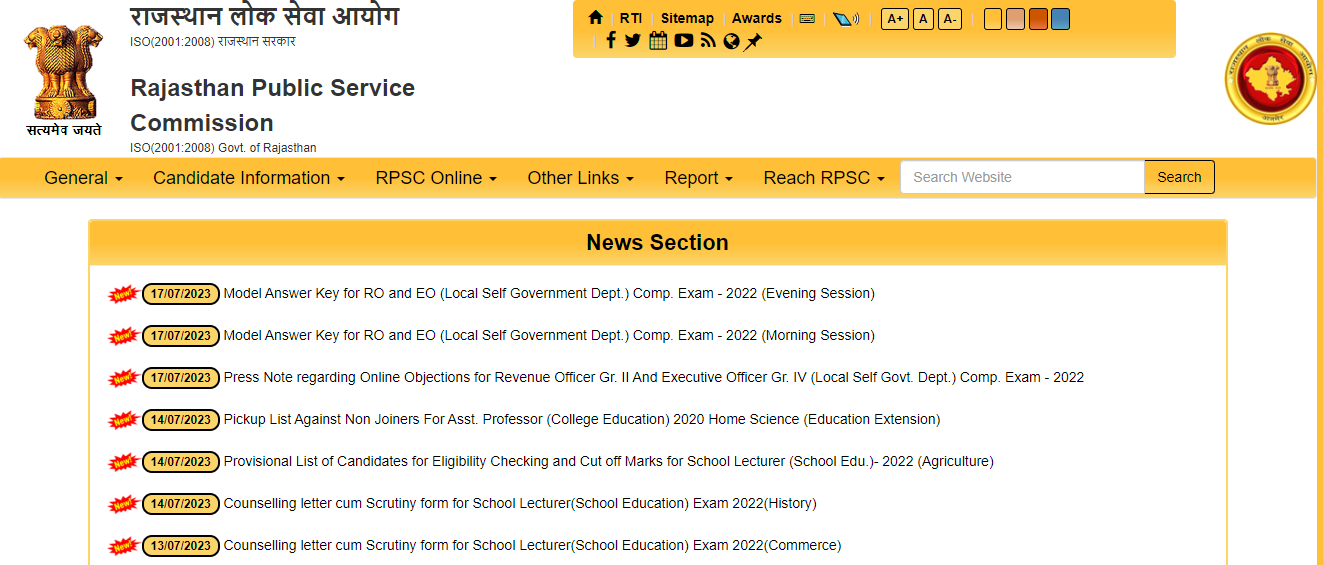Select the dark orange theme color swatch
The height and width of the screenshot is (565, 1323).
tap(1038, 19)
